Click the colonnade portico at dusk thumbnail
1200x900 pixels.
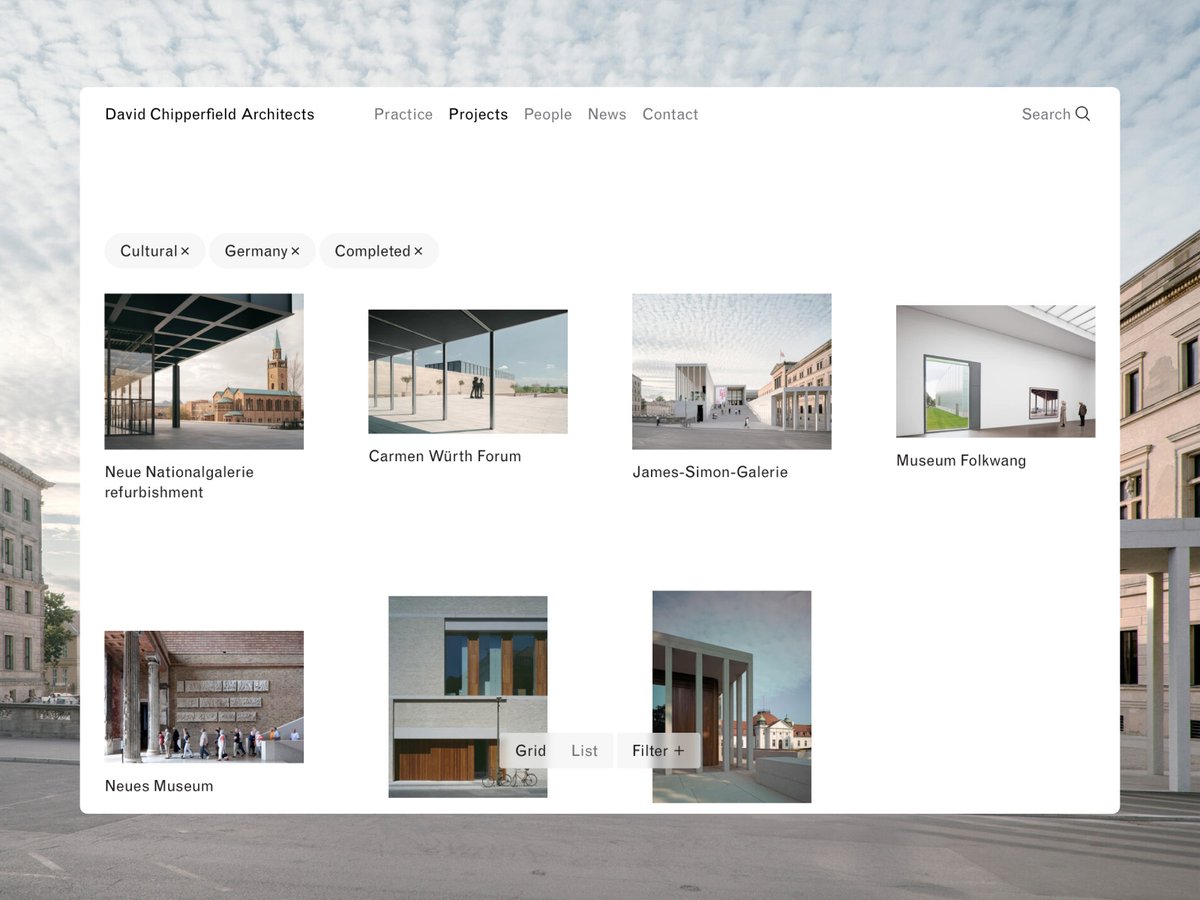[732, 697]
